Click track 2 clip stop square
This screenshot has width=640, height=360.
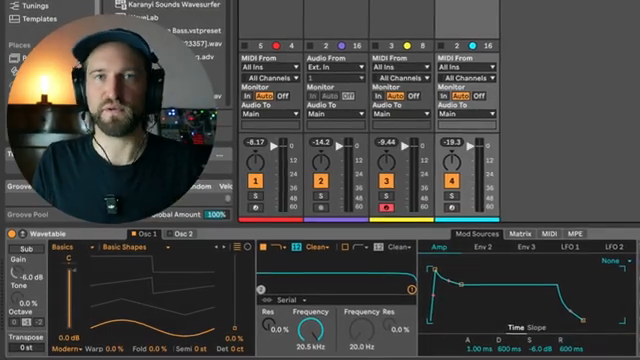click(310, 46)
